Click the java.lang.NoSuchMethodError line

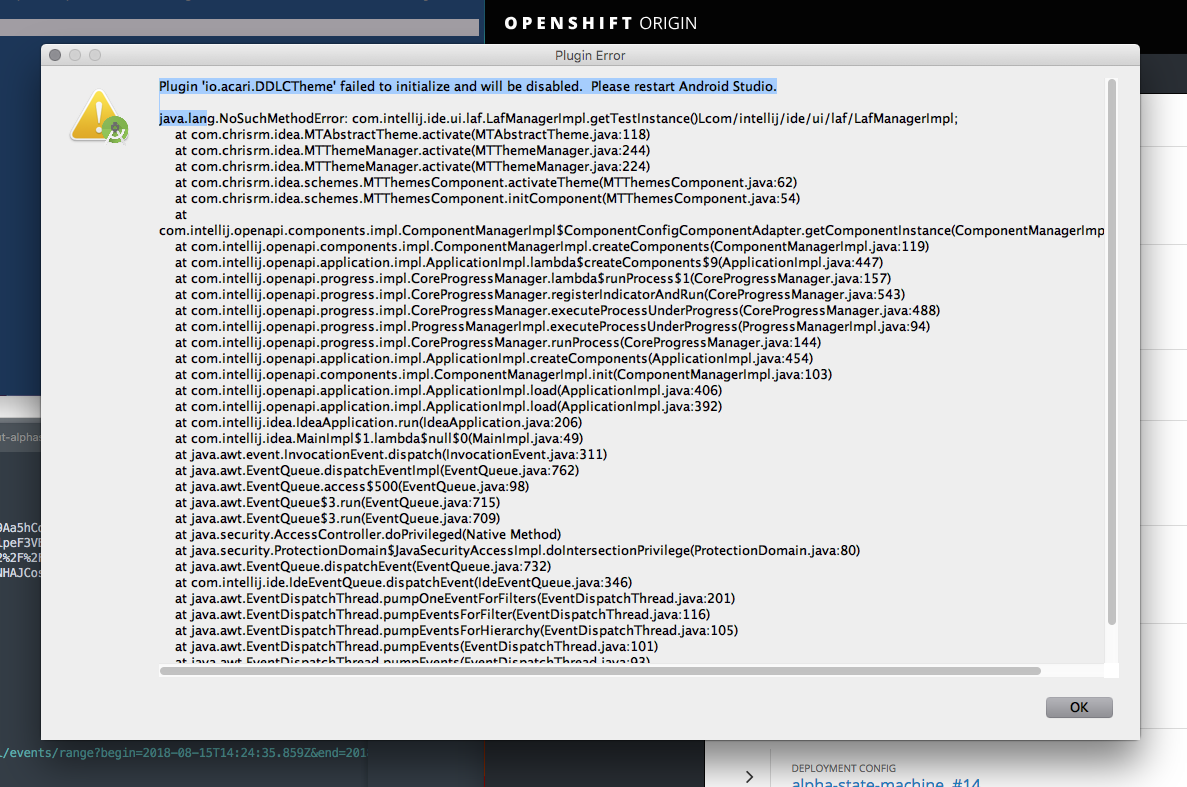[x=559, y=118]
